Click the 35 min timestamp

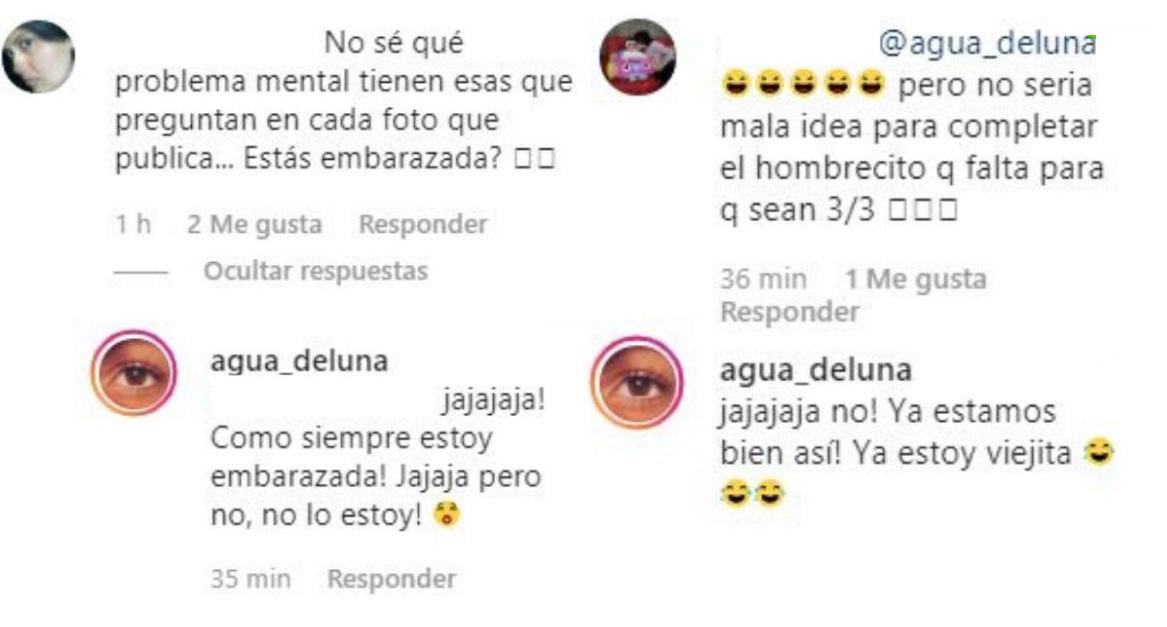coord(251,579)
